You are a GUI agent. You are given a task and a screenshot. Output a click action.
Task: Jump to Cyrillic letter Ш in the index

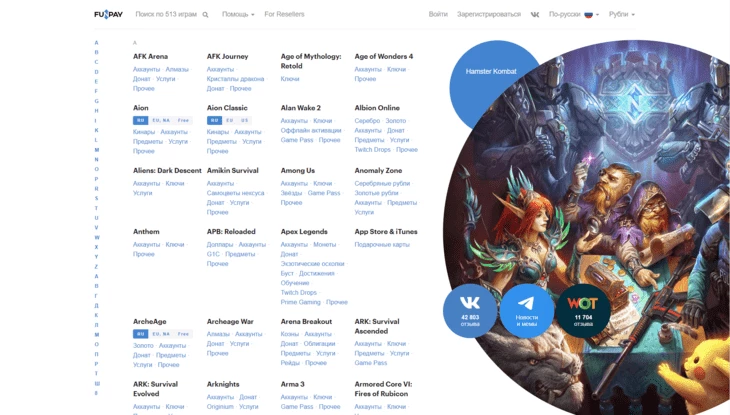pyautogui.click(x=97, y=383)
